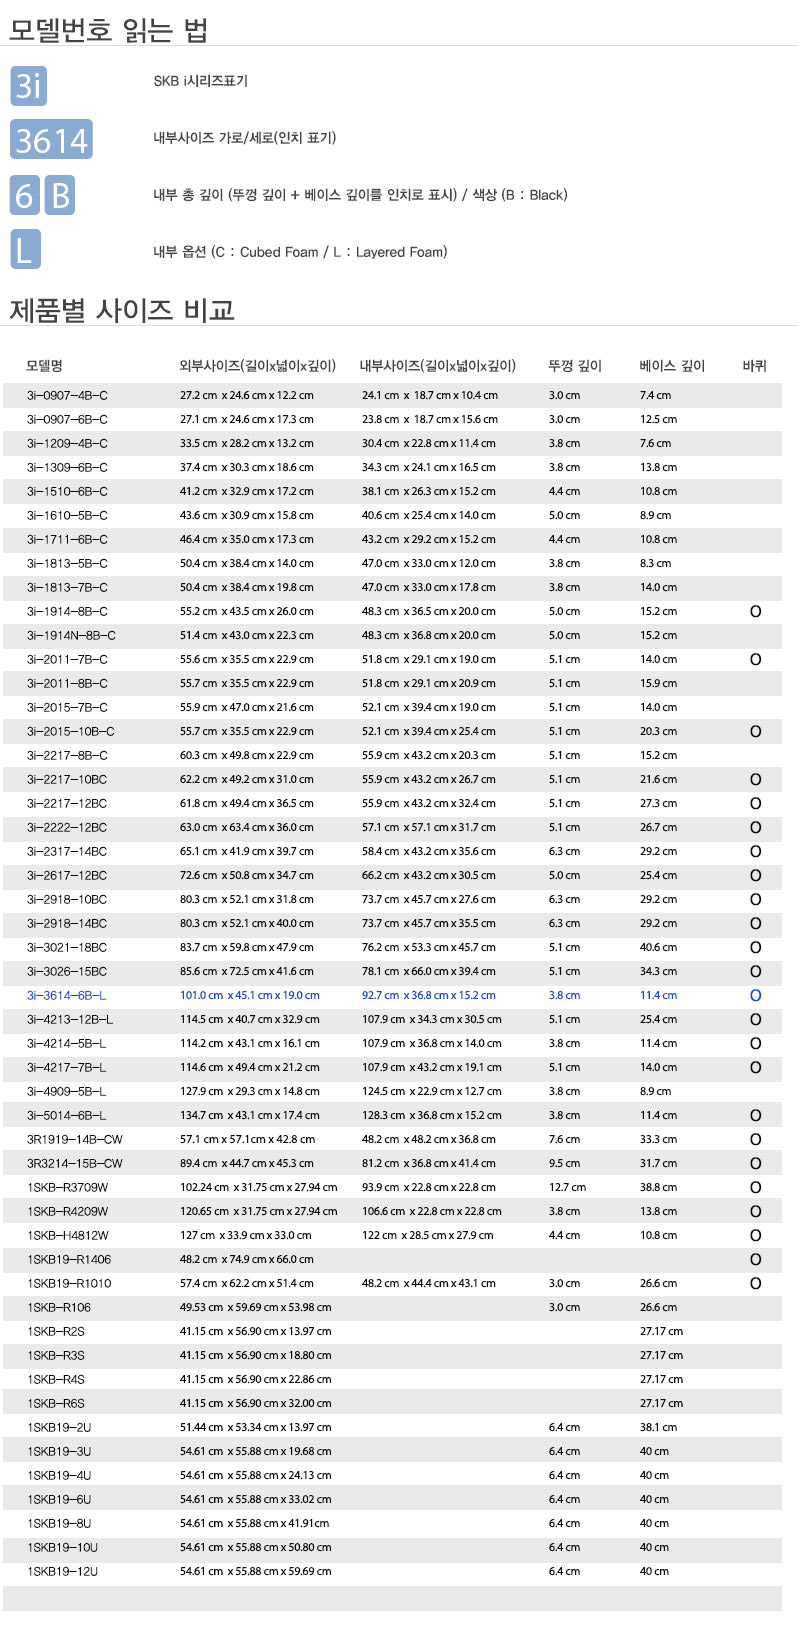Click the blue "3614" size badge
800x1638 pixels.
click(52, 140)
